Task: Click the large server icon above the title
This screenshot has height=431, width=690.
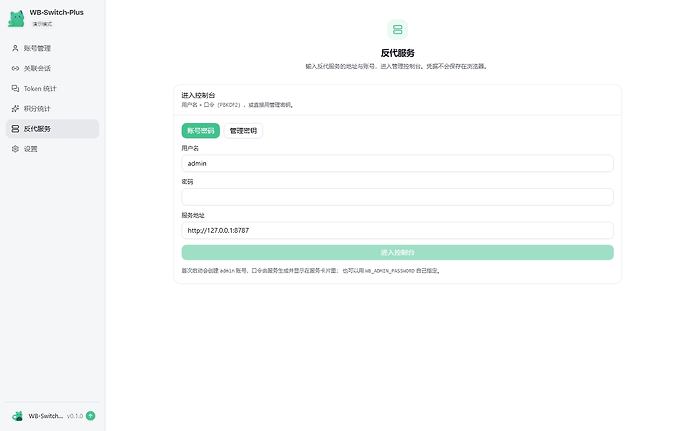Action: (397, 29)
